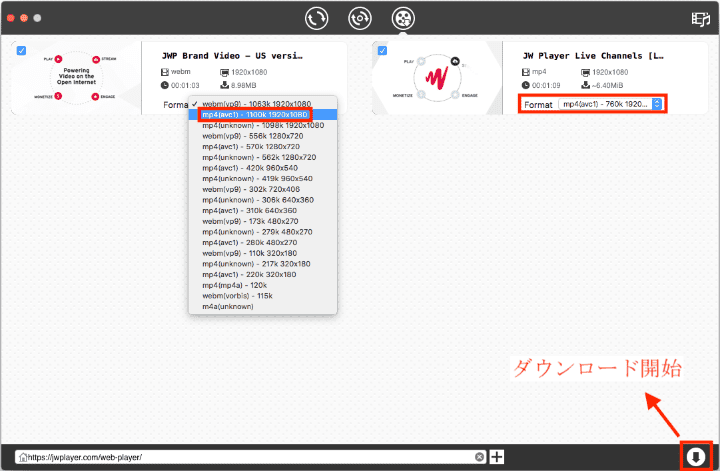
Task: Choose webm(vp9) - 1063k 1920x1080 option
Action: coord(263,104)
